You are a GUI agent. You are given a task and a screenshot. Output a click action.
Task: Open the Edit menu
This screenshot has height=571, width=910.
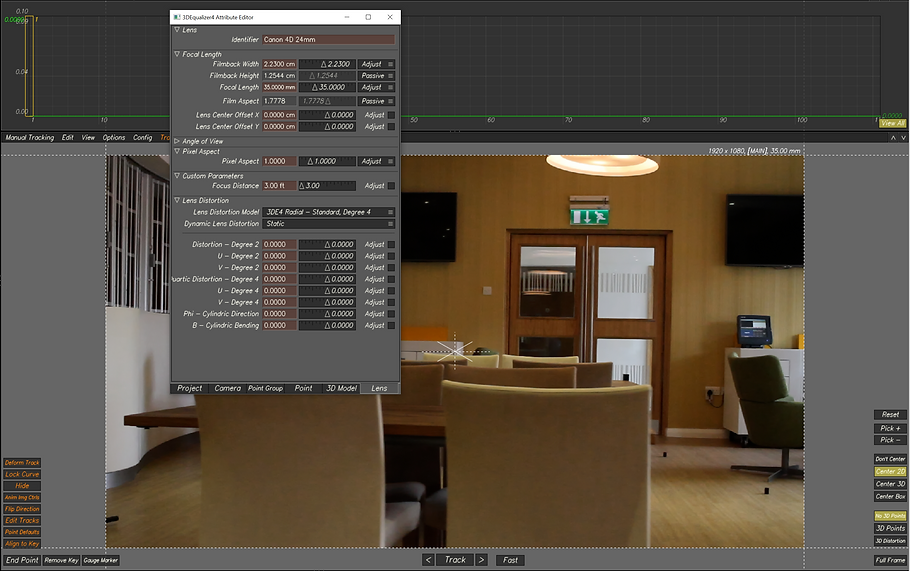click(x=68, y=138)
